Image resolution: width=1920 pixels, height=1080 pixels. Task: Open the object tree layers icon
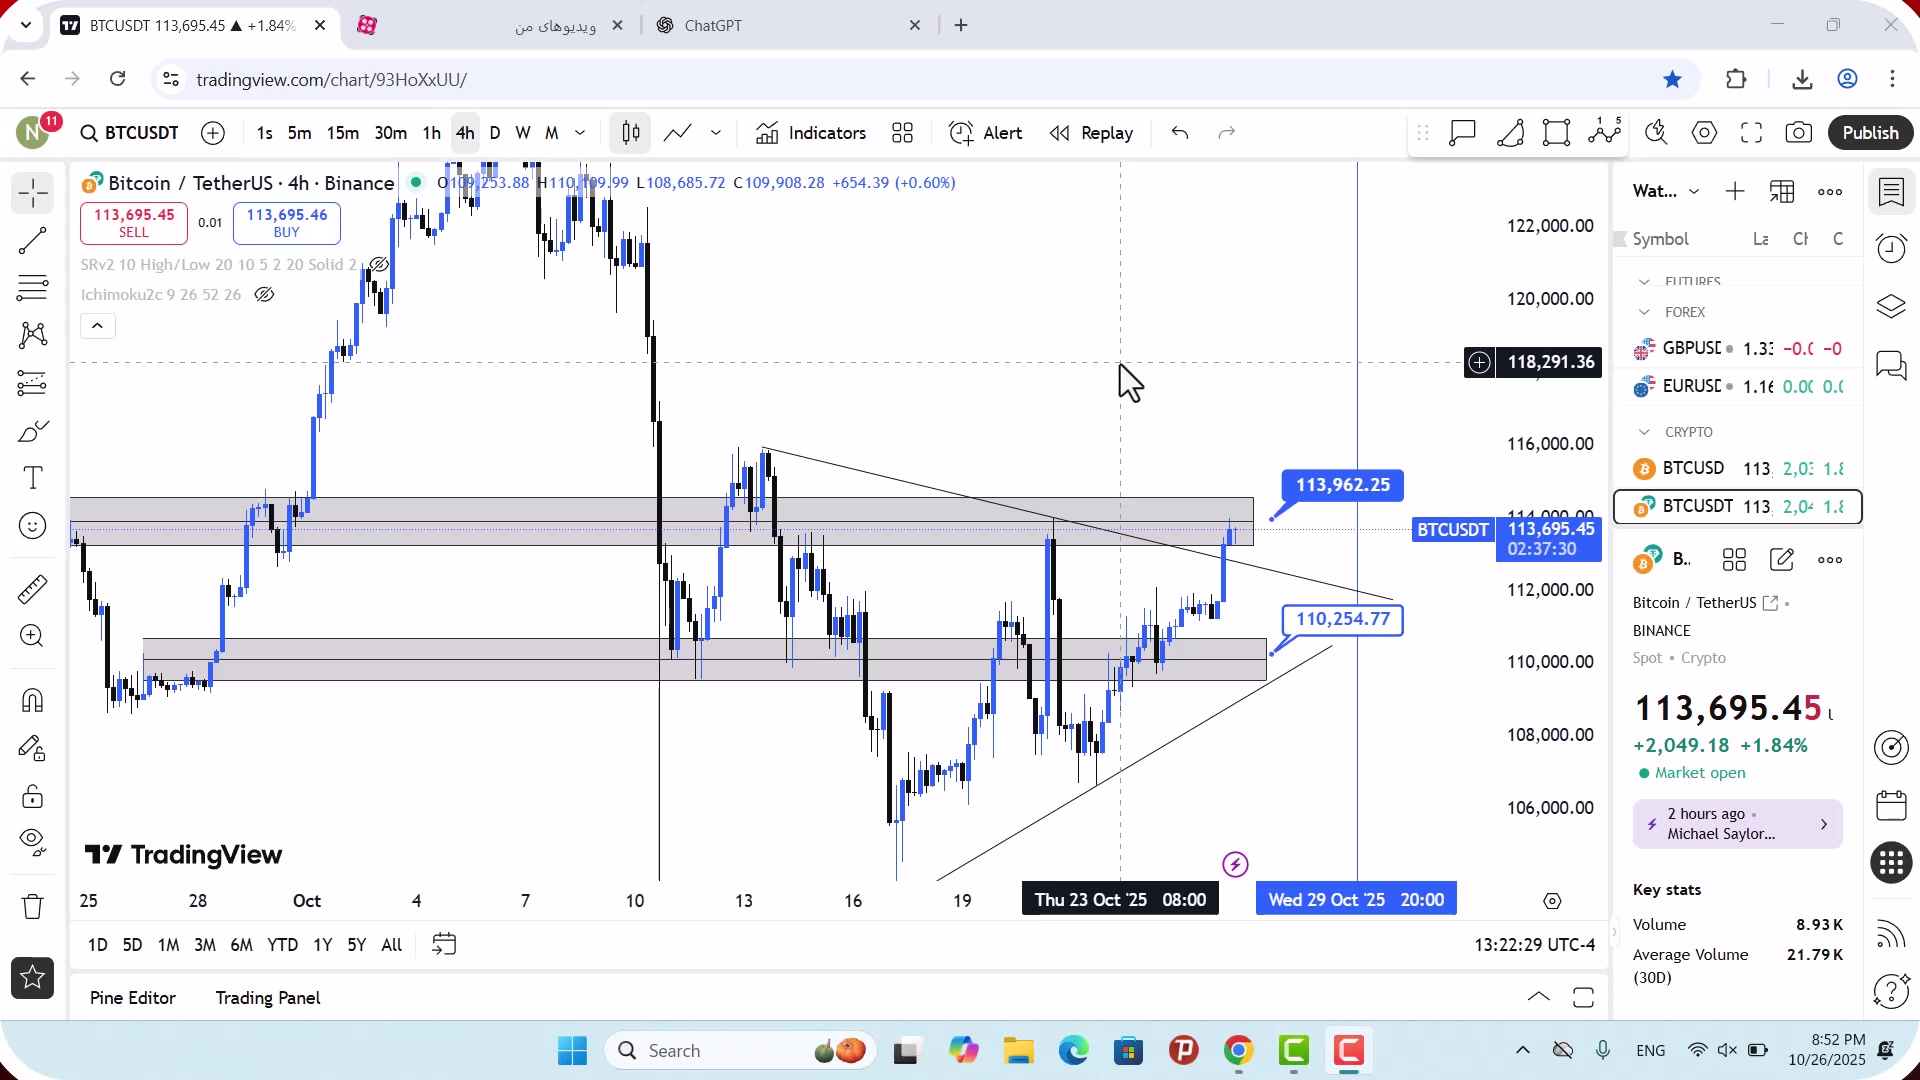(1891, 306)
